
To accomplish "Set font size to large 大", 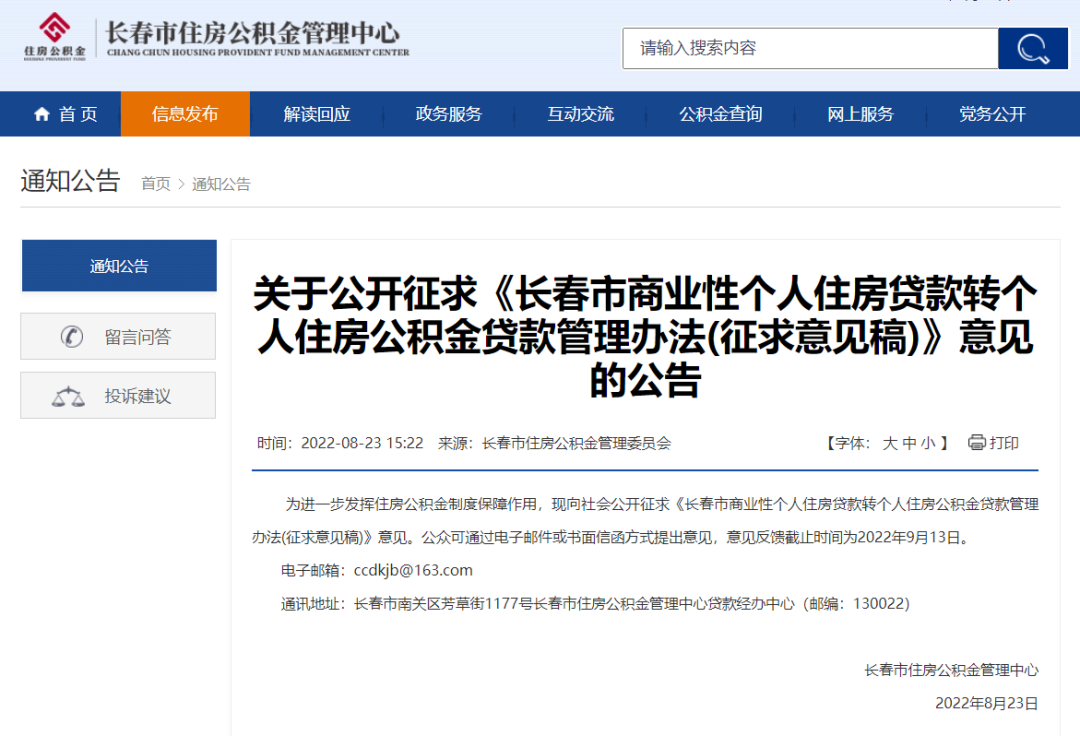I will click(889, 443).
